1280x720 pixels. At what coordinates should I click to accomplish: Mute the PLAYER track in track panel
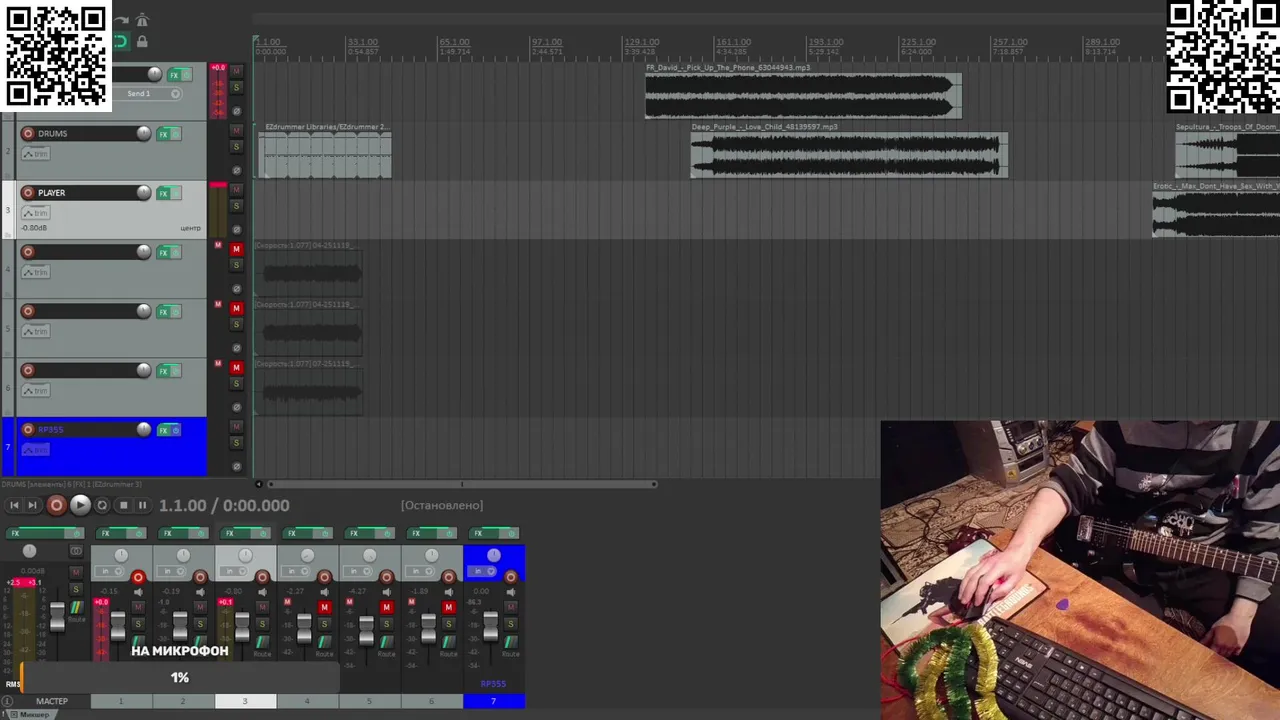pyautogui.click(x=236, y=190)
